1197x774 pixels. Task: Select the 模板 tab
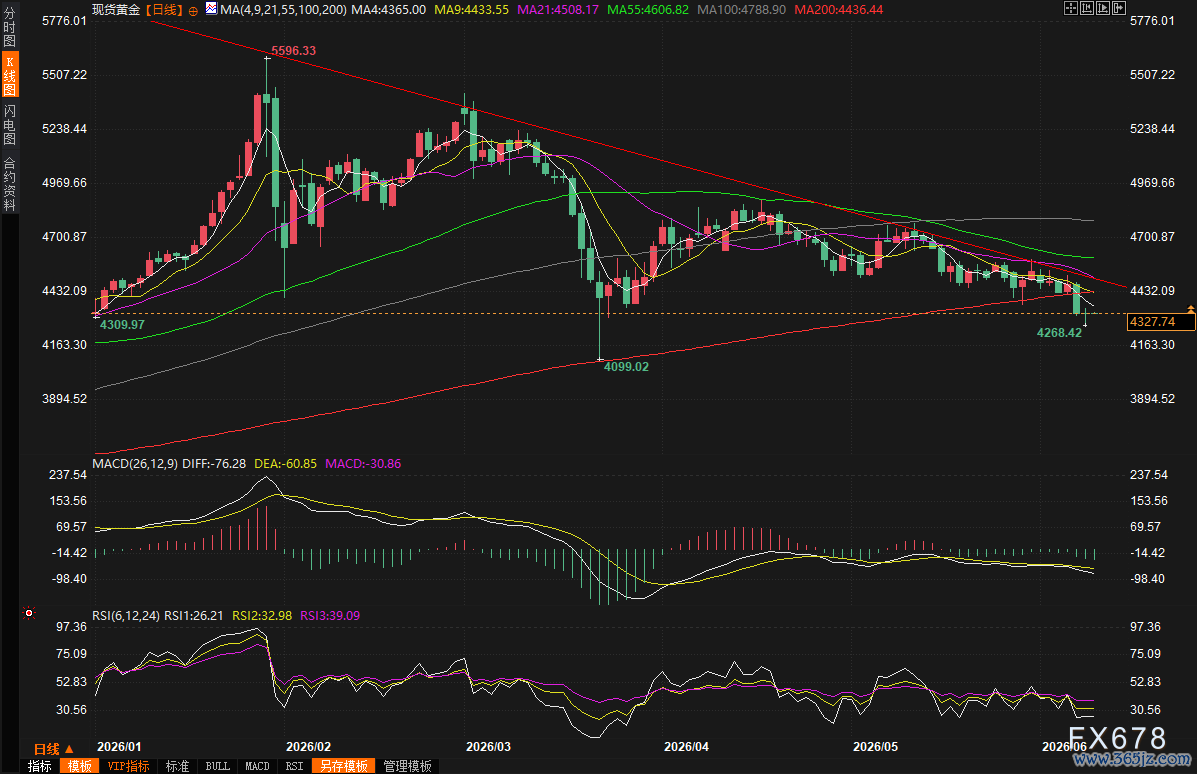pyautogui.click(x=79, y=766)
